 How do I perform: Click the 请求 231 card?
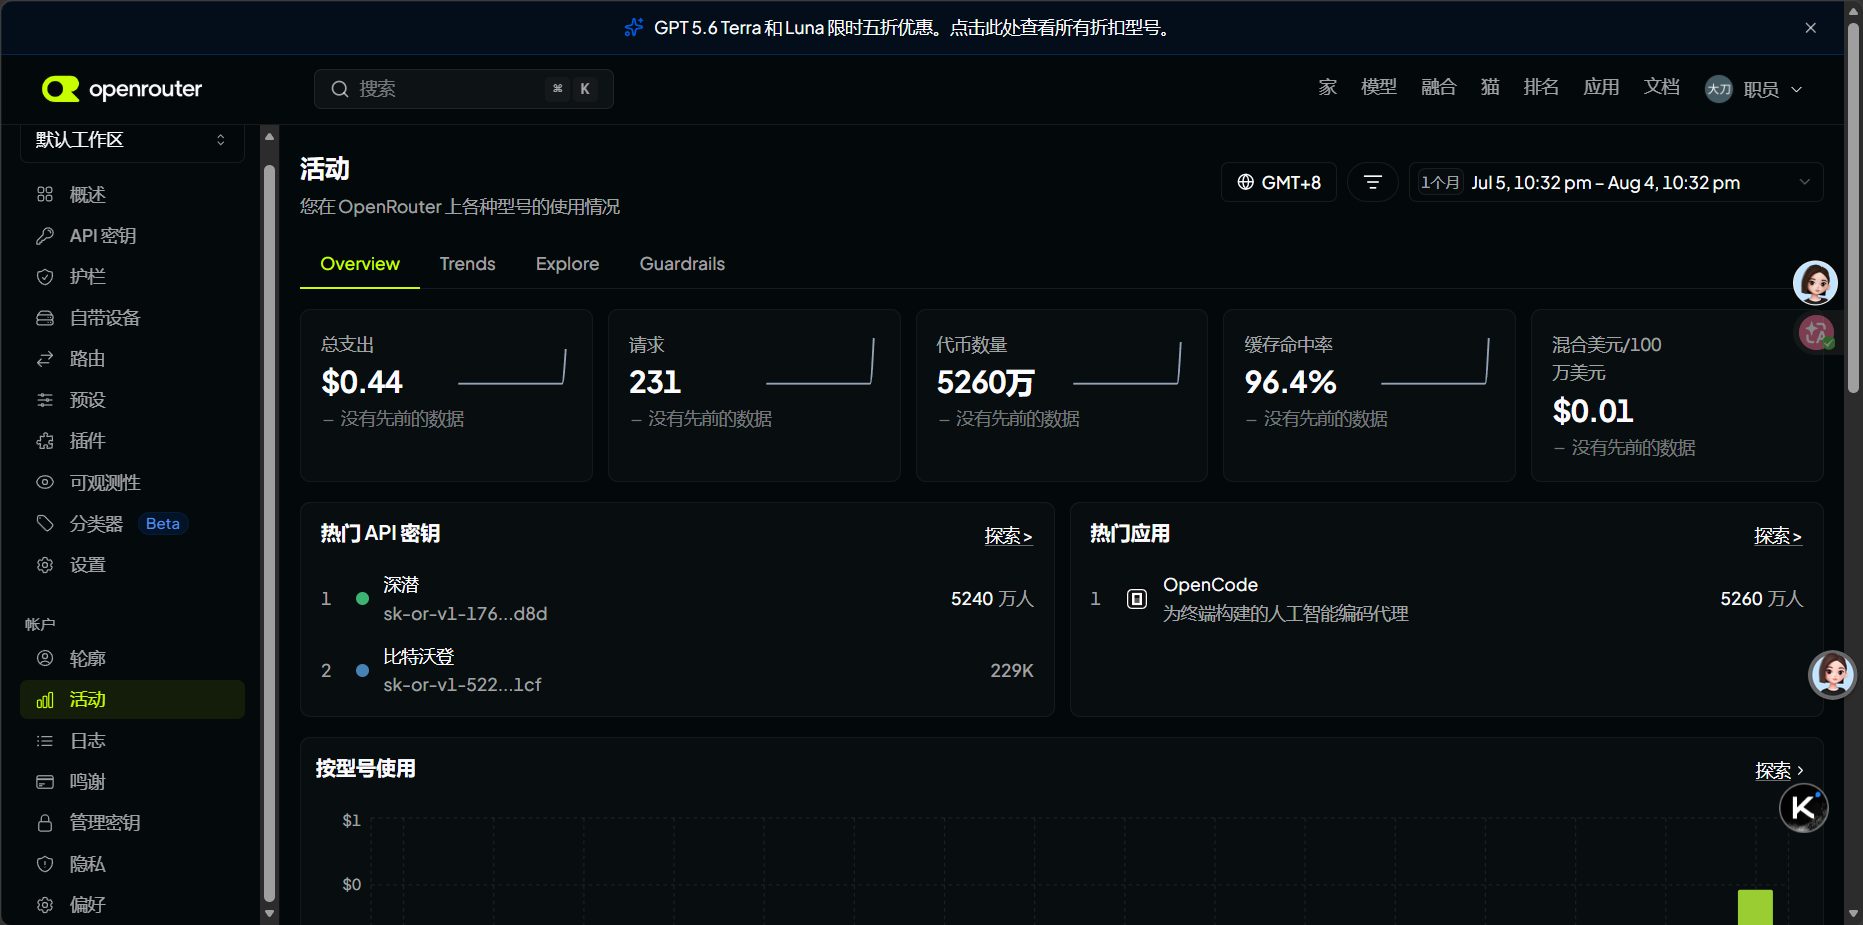[754, 395]
